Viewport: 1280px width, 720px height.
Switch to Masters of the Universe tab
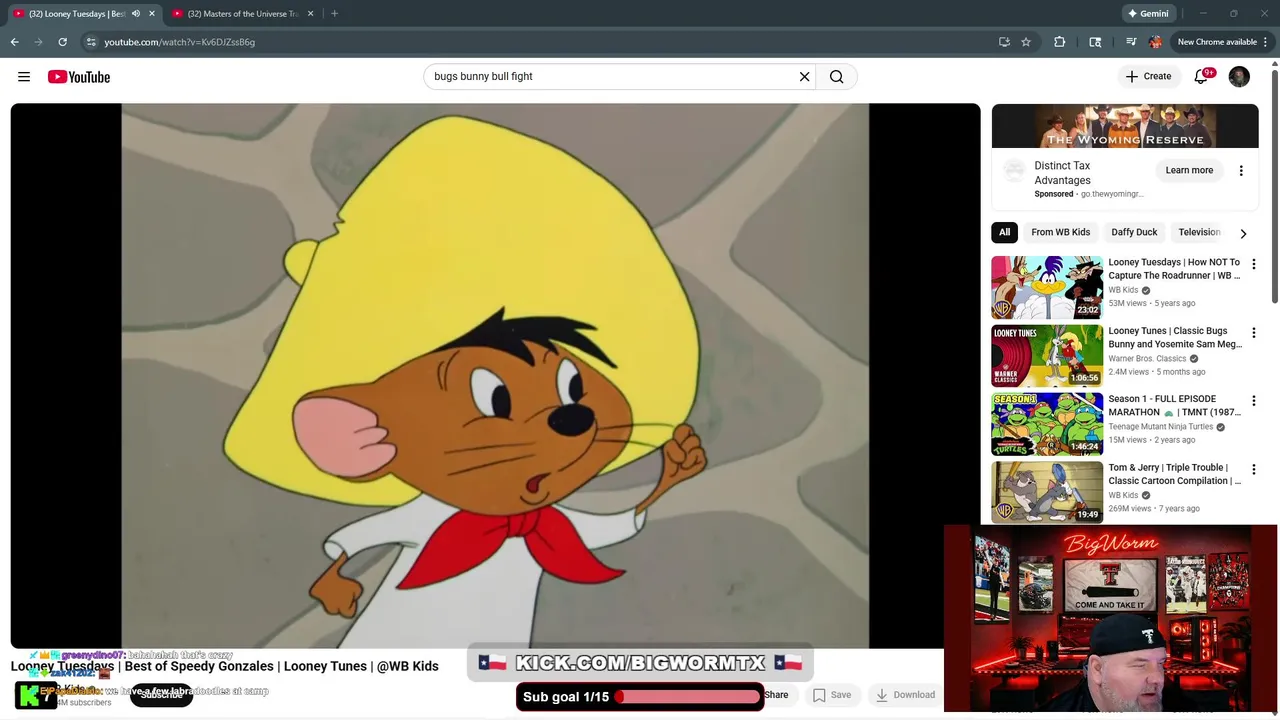[244, 14]
